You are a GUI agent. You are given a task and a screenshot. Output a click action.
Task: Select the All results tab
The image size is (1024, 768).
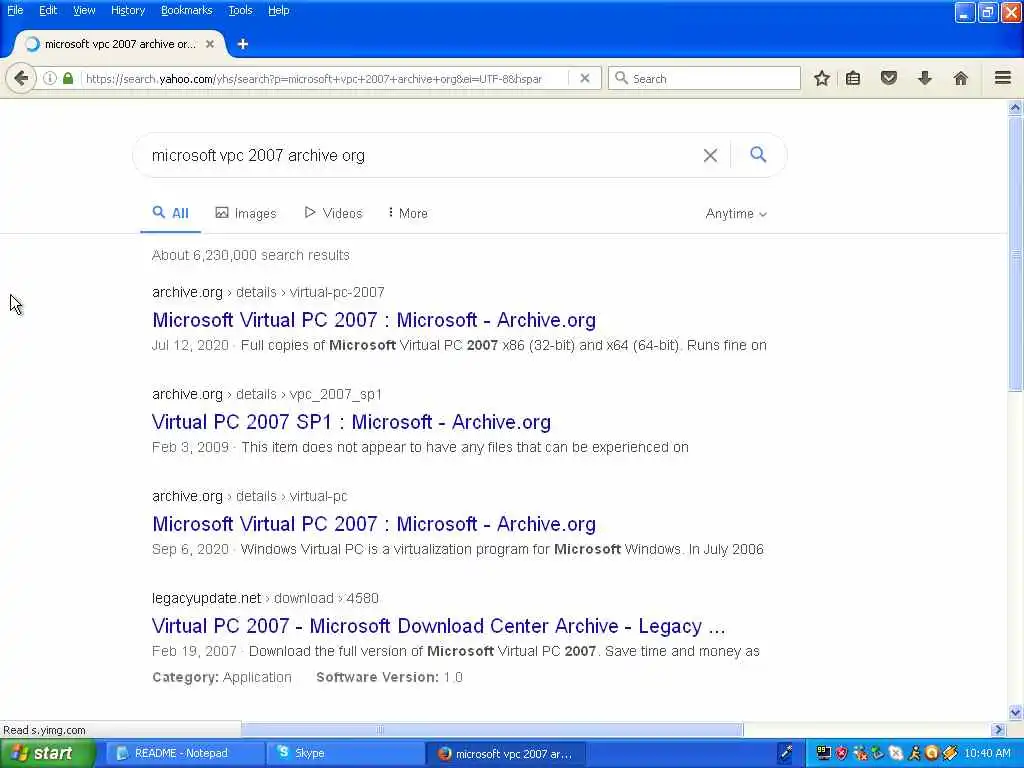[170, 213]
